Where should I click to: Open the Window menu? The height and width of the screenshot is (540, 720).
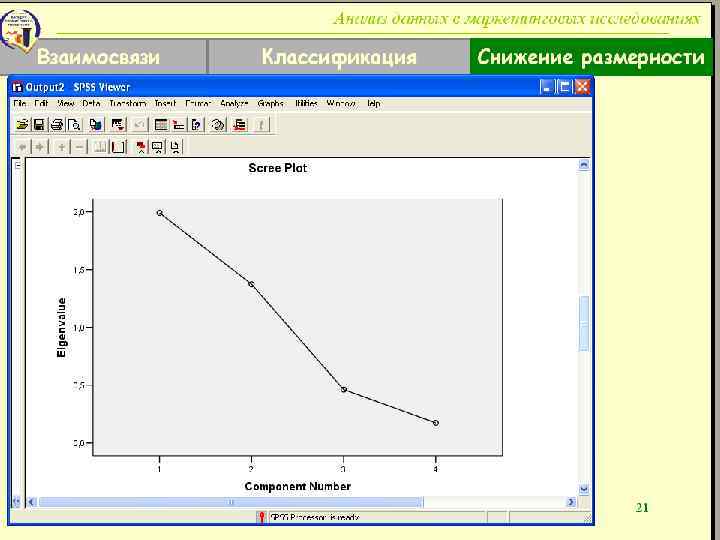click(x=341, y=103)
